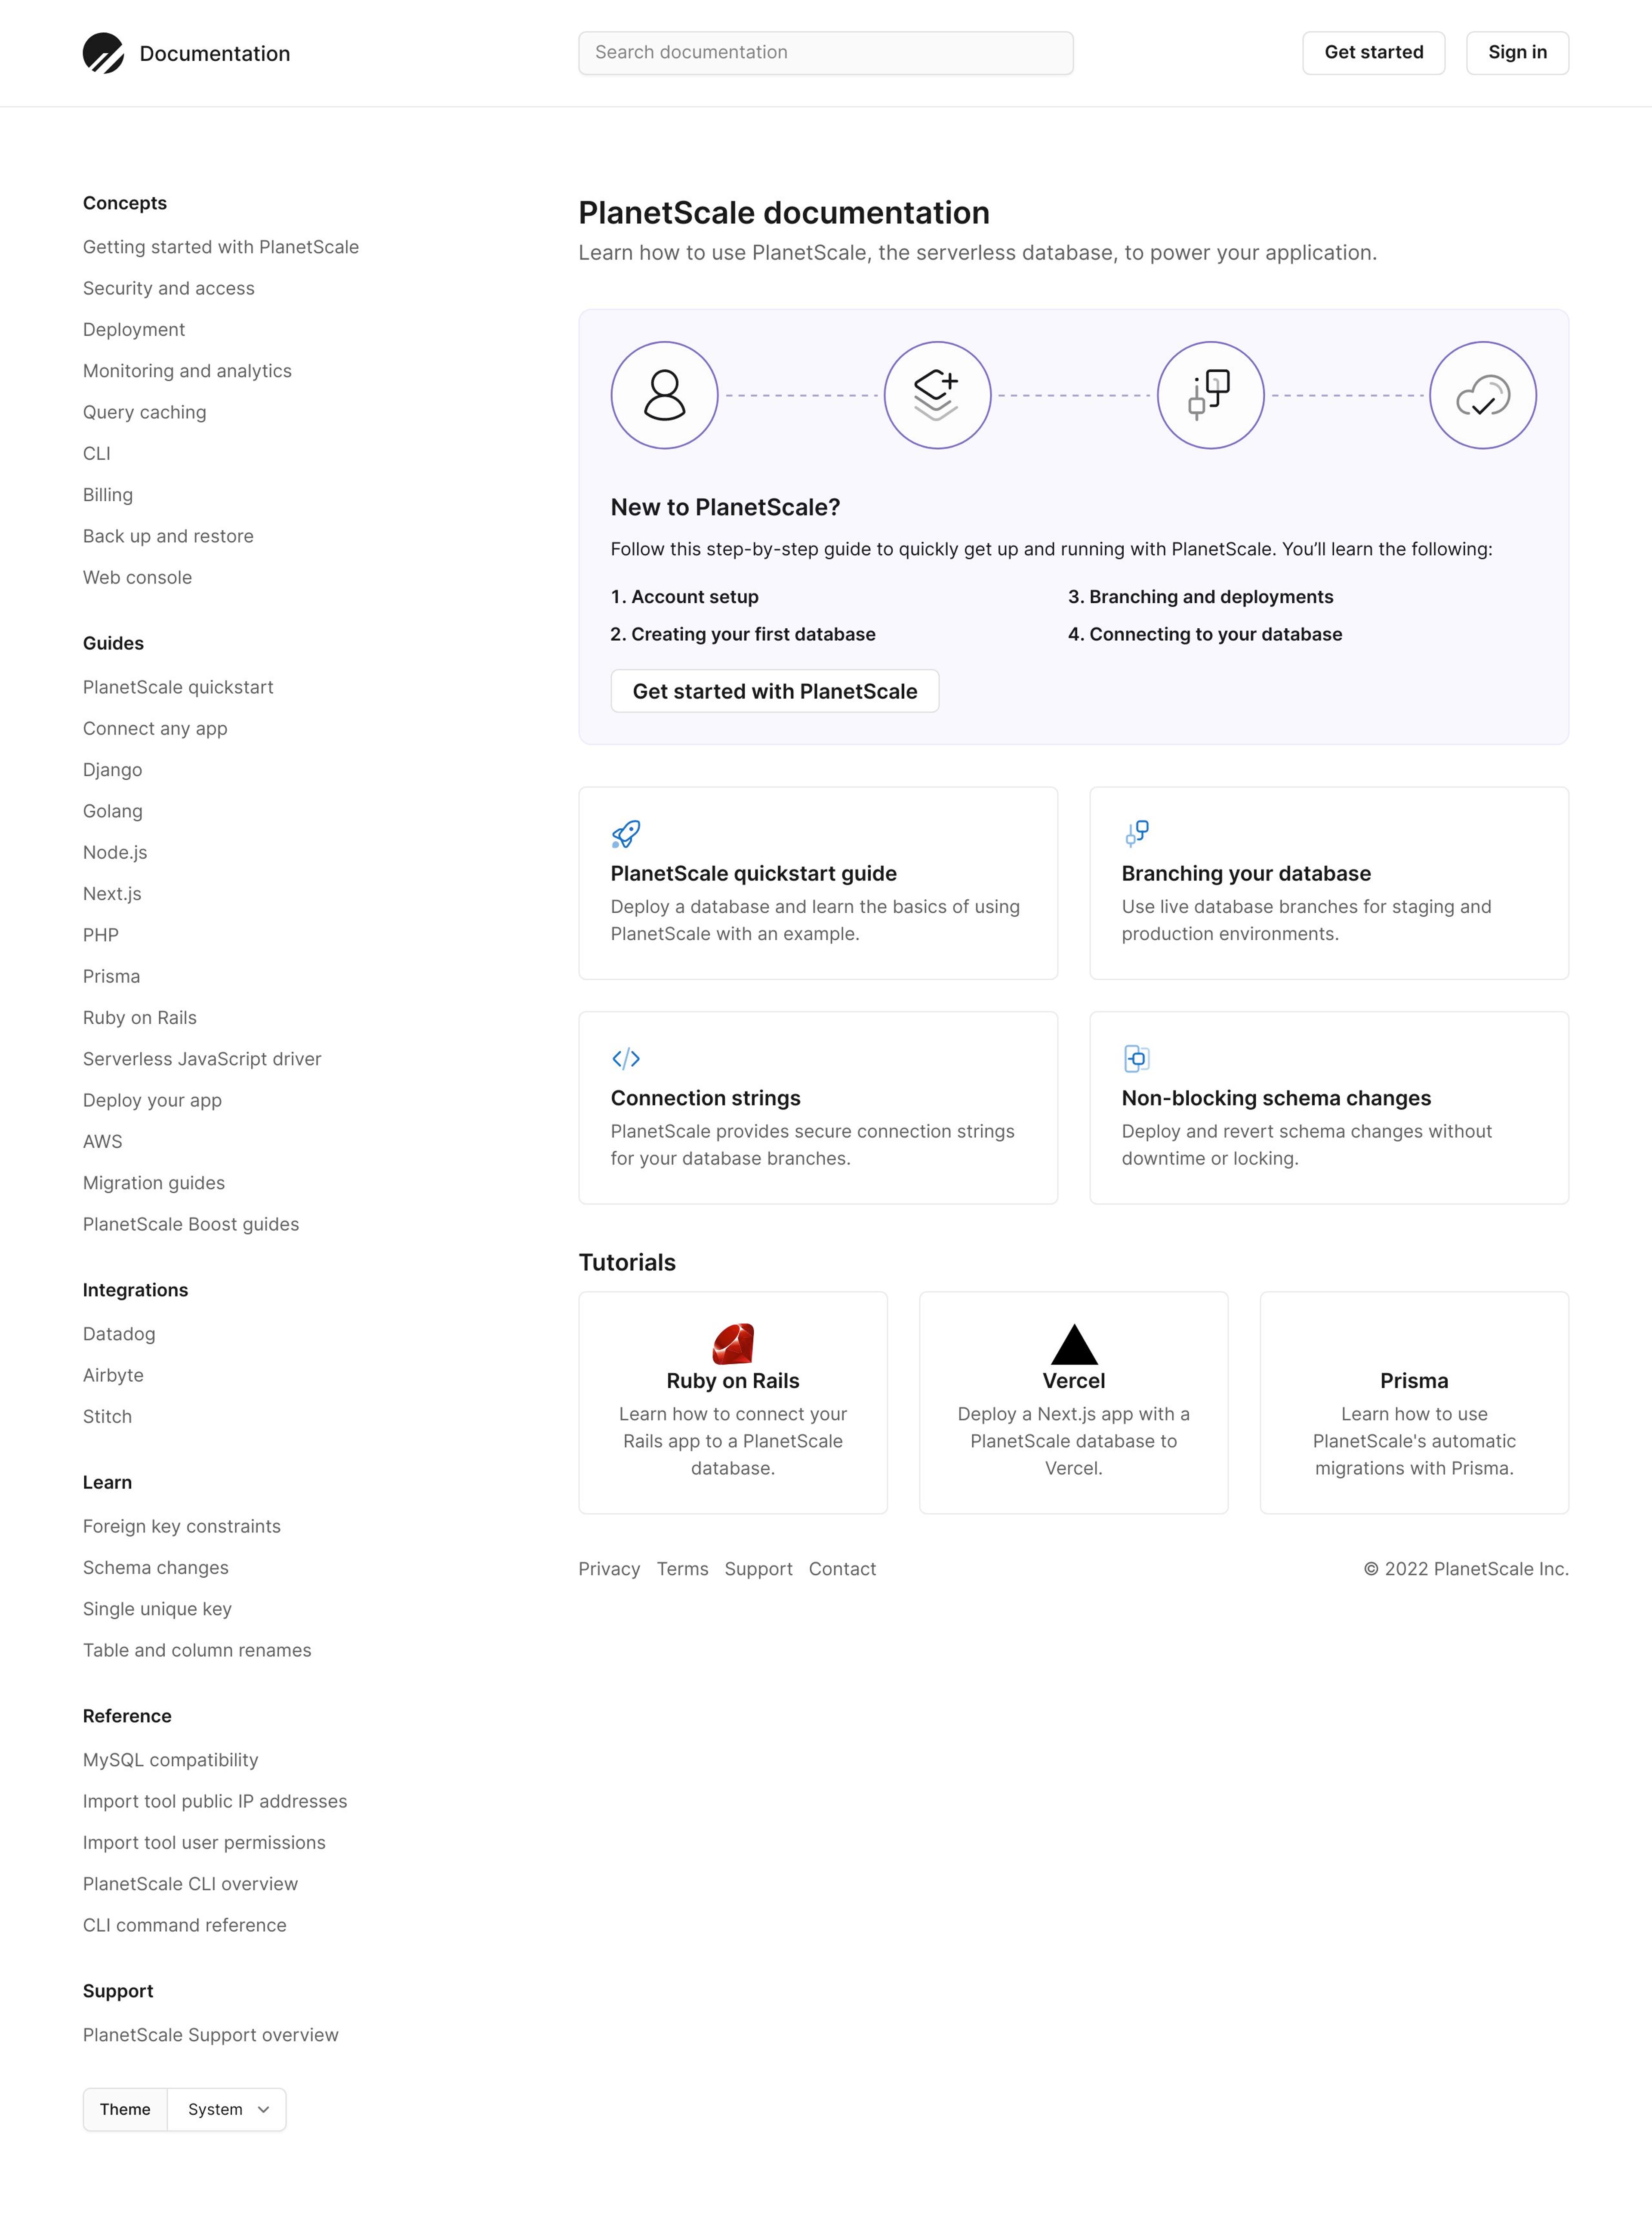1652x2214 pixels.
Task: Open Import tool user permissions
Action: pos(204,1842)
